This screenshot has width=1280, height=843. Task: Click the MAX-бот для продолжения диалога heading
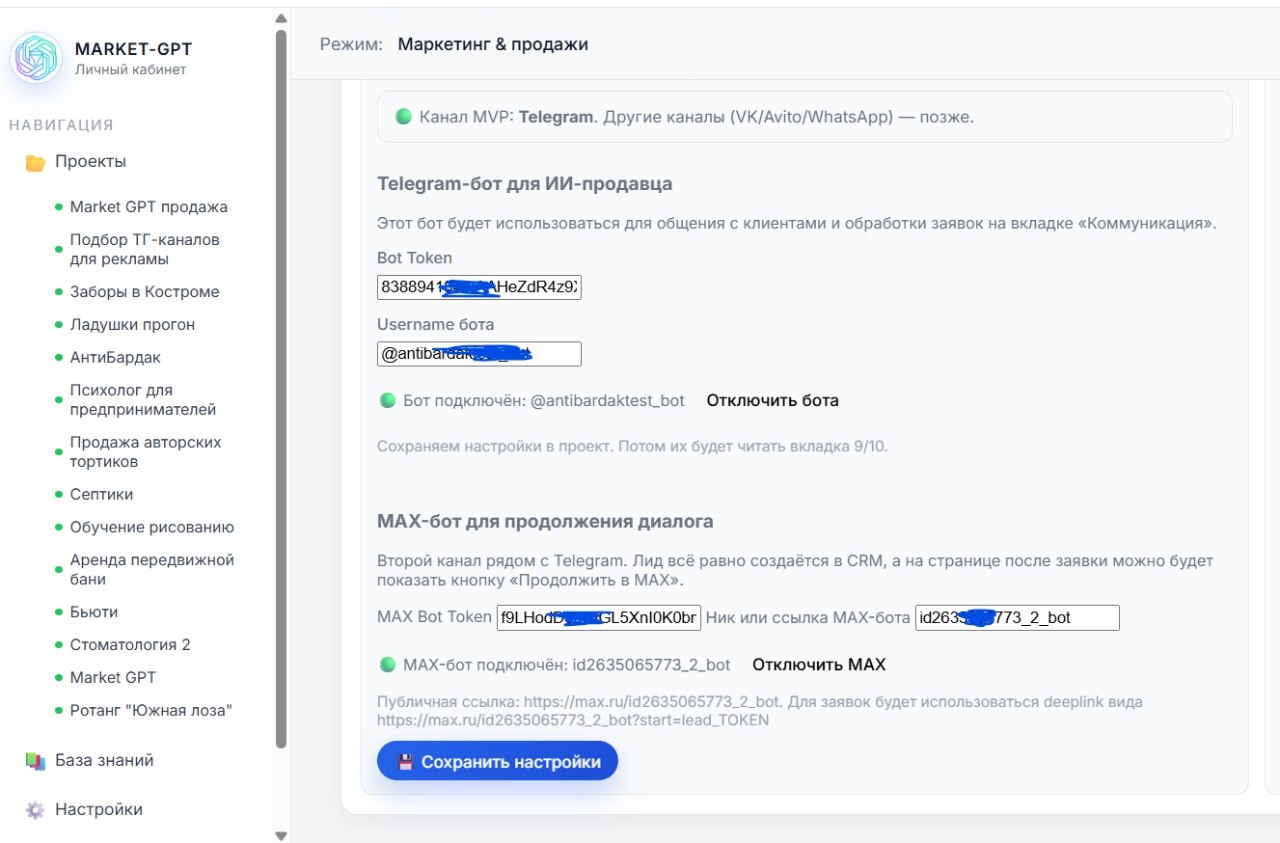pyautogui.click(x=545, y=522)
